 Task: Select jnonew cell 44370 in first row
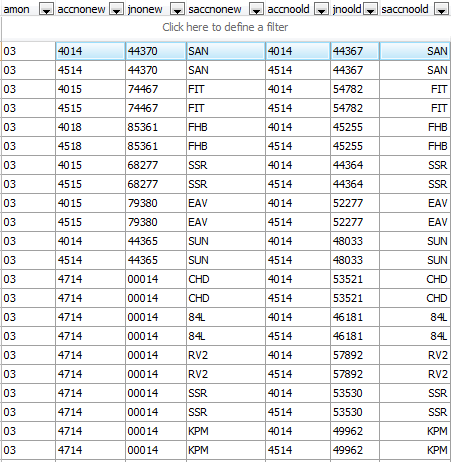156,51
